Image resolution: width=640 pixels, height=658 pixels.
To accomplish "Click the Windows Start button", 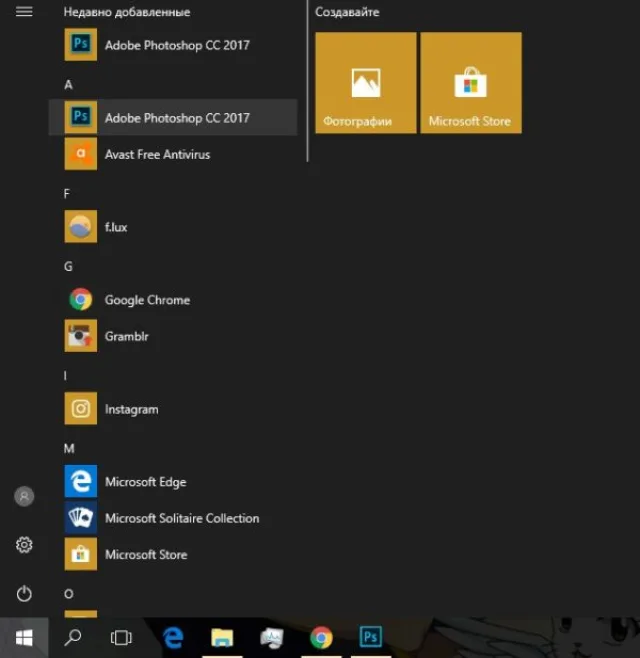I will tap(24, 638).
